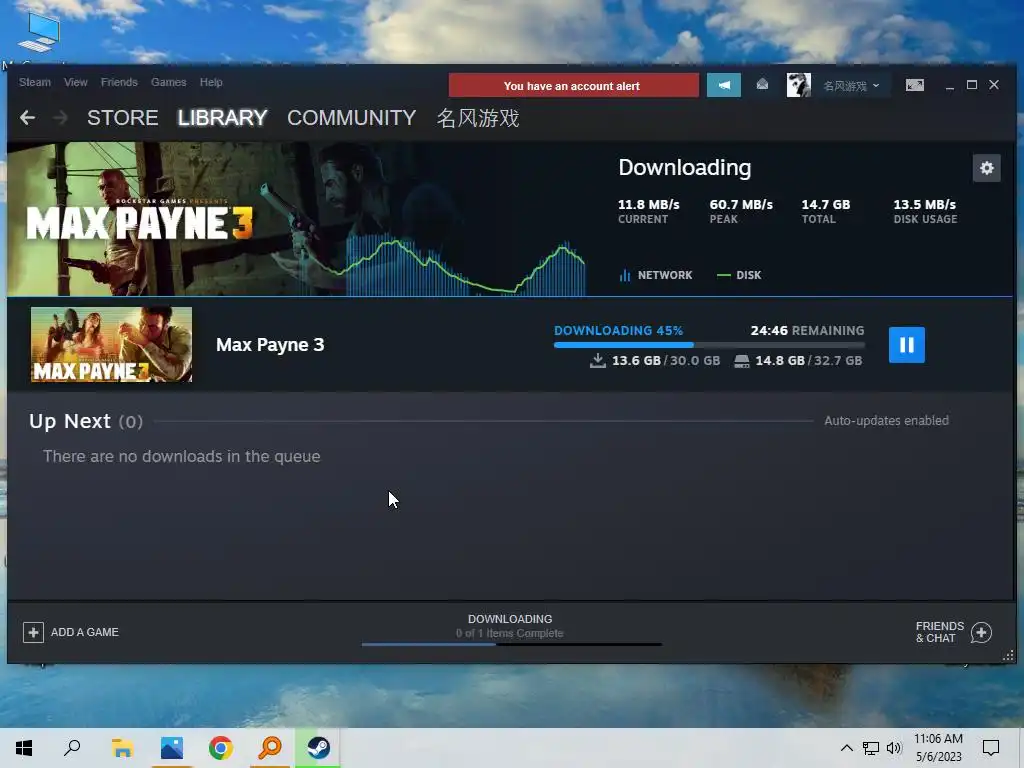The image size is (1024, 768).
Task: Open the volume tray icon
Action: click(x=894, y=748)
